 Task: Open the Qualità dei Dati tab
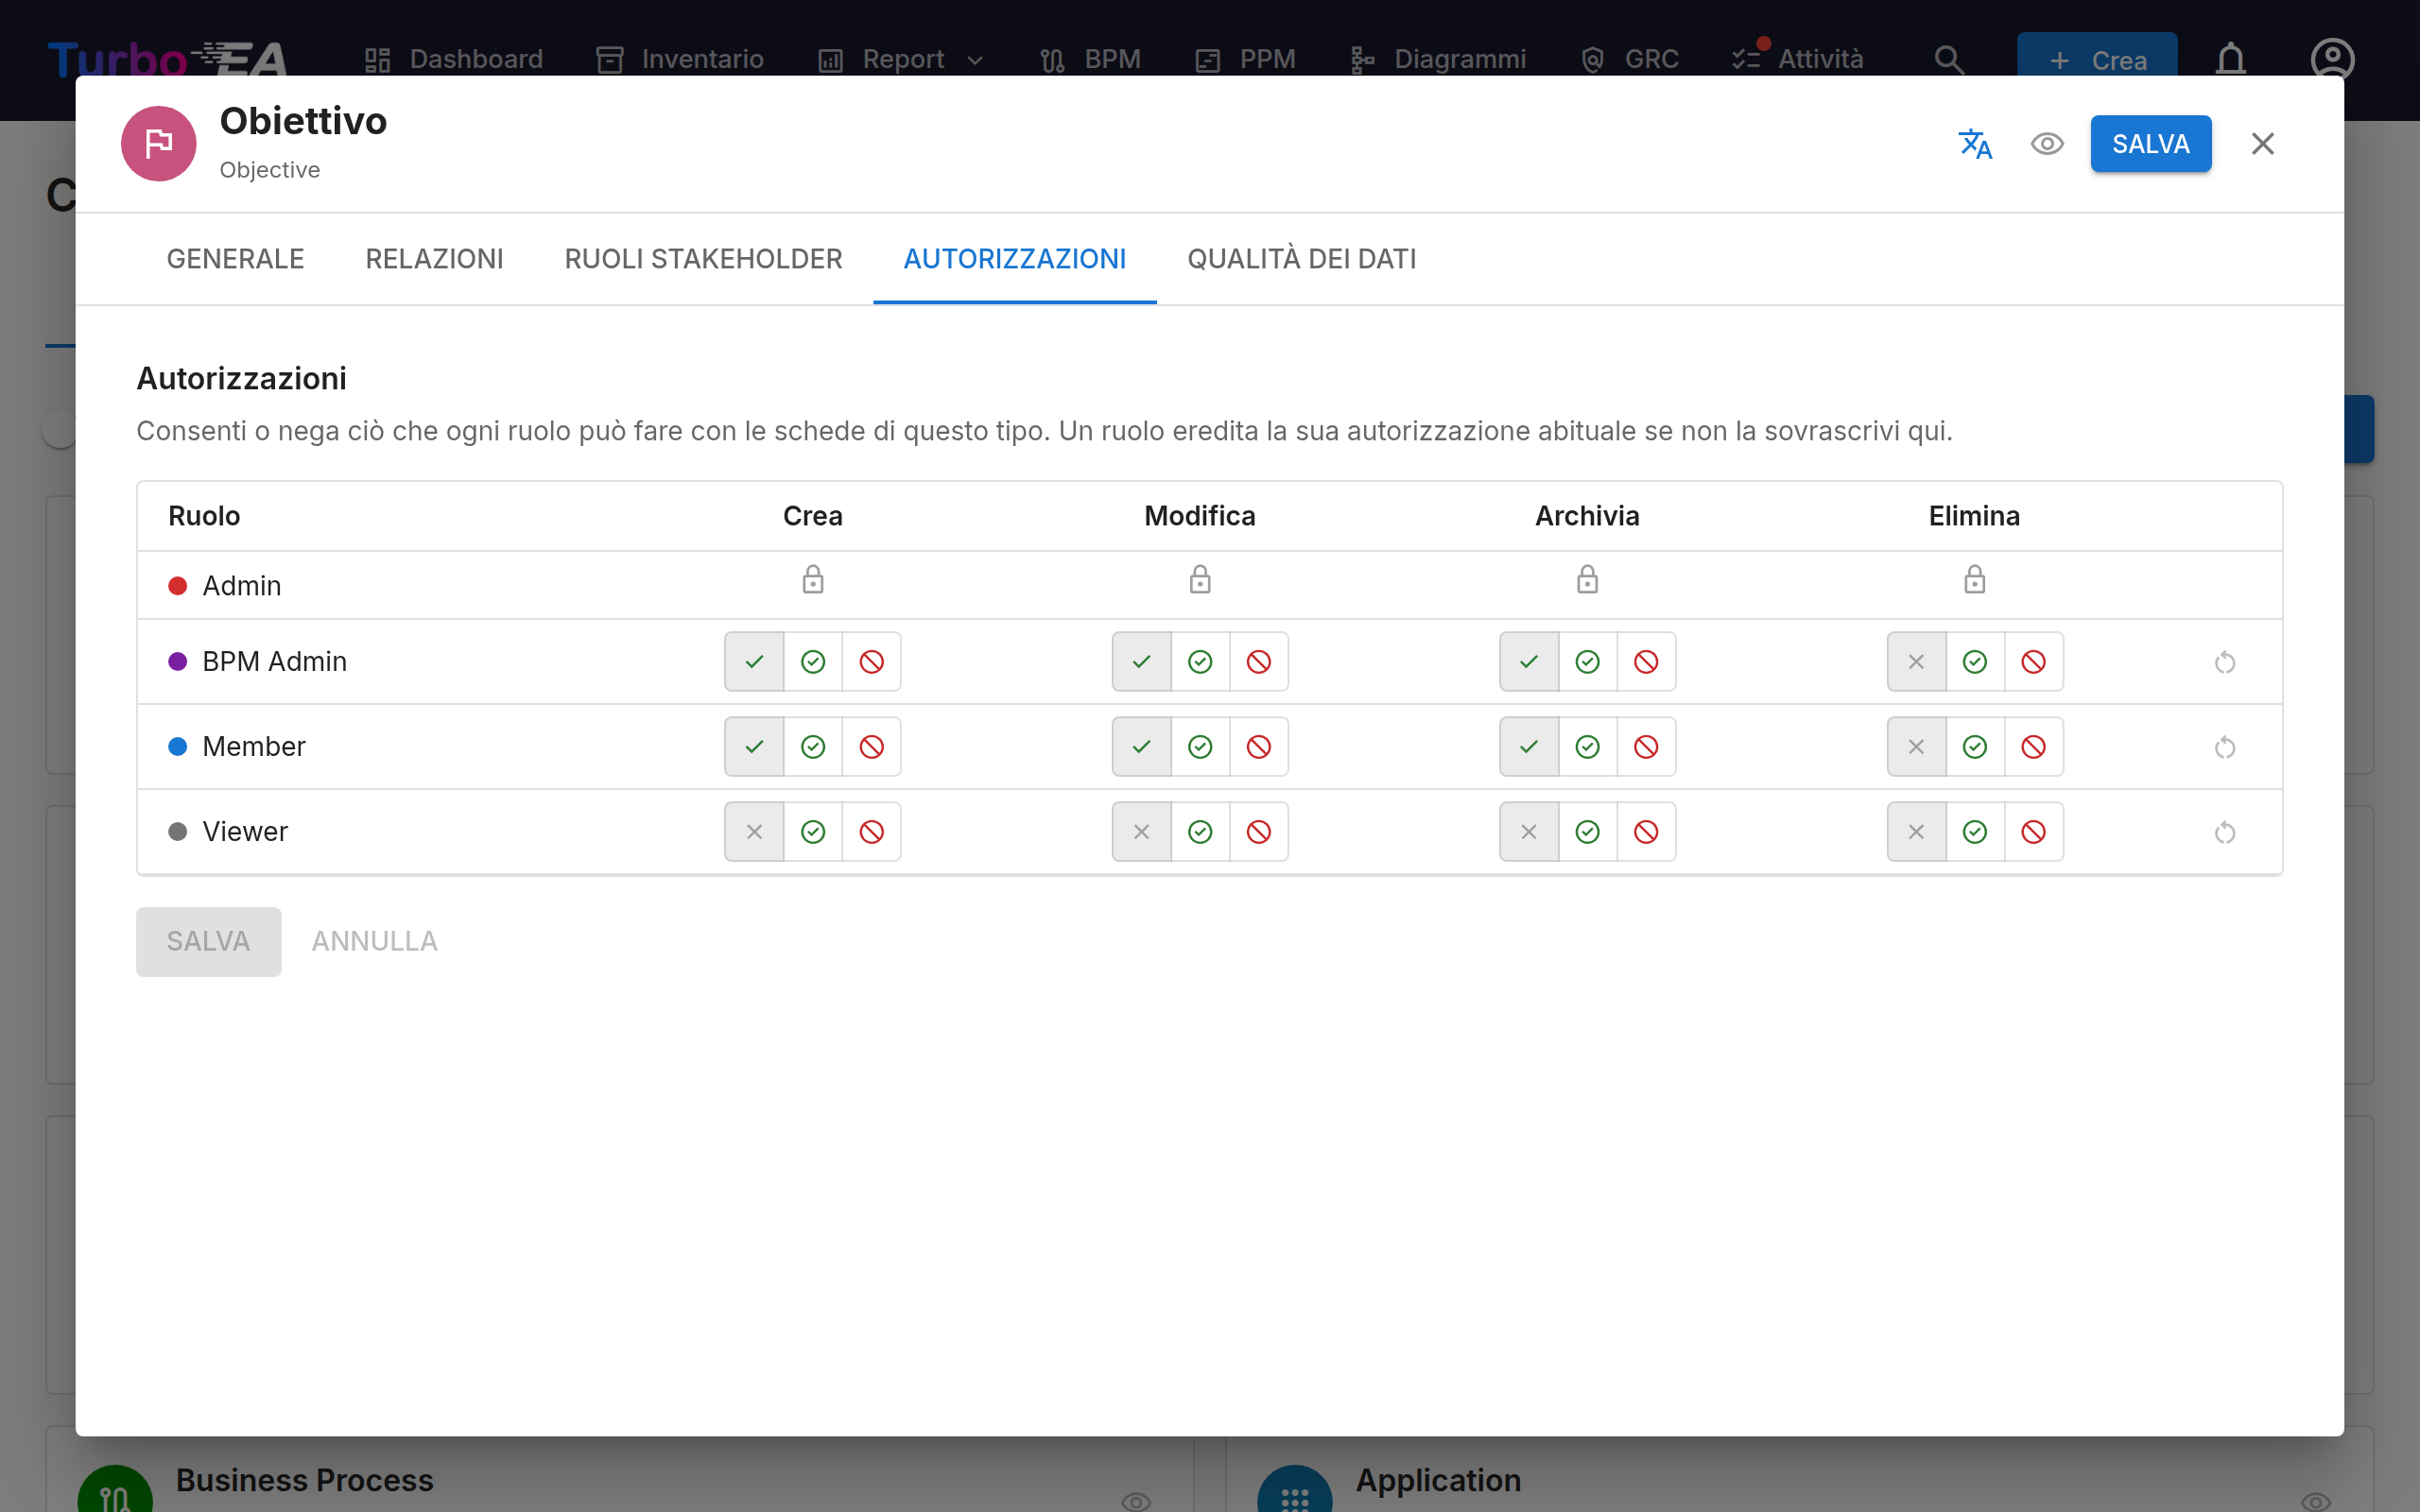[x=1301, y=259]
